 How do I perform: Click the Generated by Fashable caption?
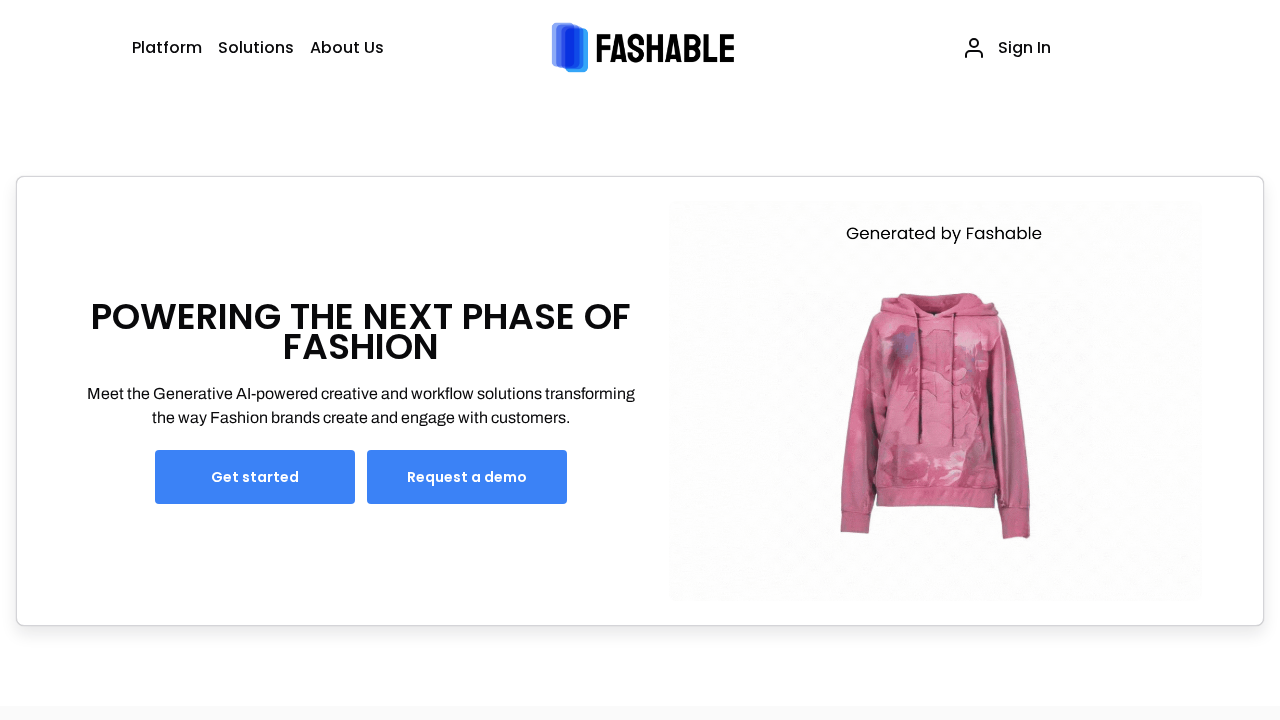tap(943, 233)
